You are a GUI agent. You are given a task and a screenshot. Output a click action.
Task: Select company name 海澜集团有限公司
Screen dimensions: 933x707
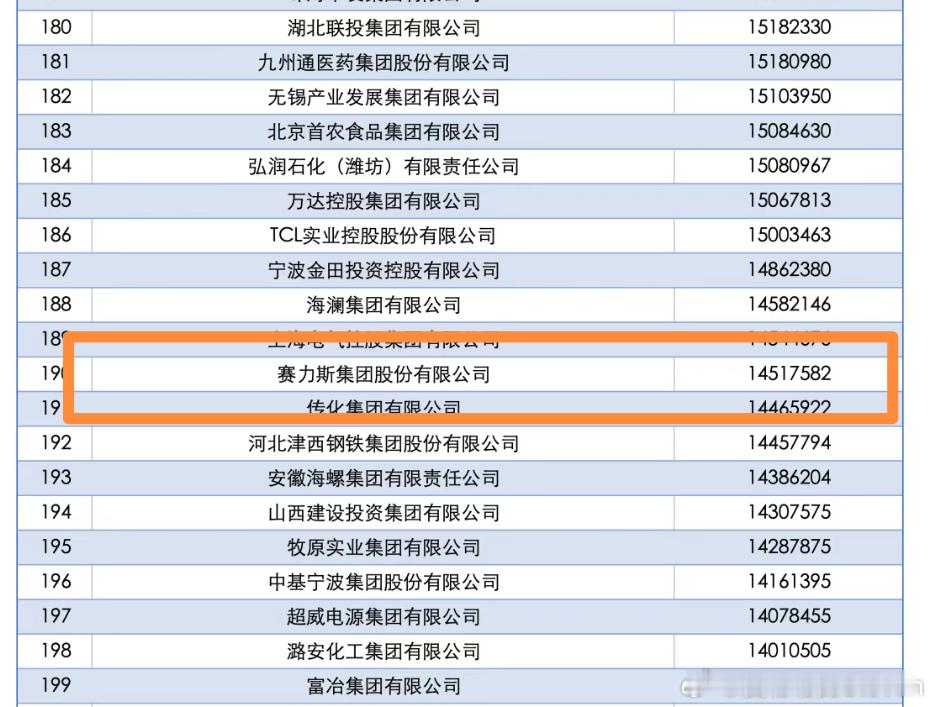click(x=384, y=305)
